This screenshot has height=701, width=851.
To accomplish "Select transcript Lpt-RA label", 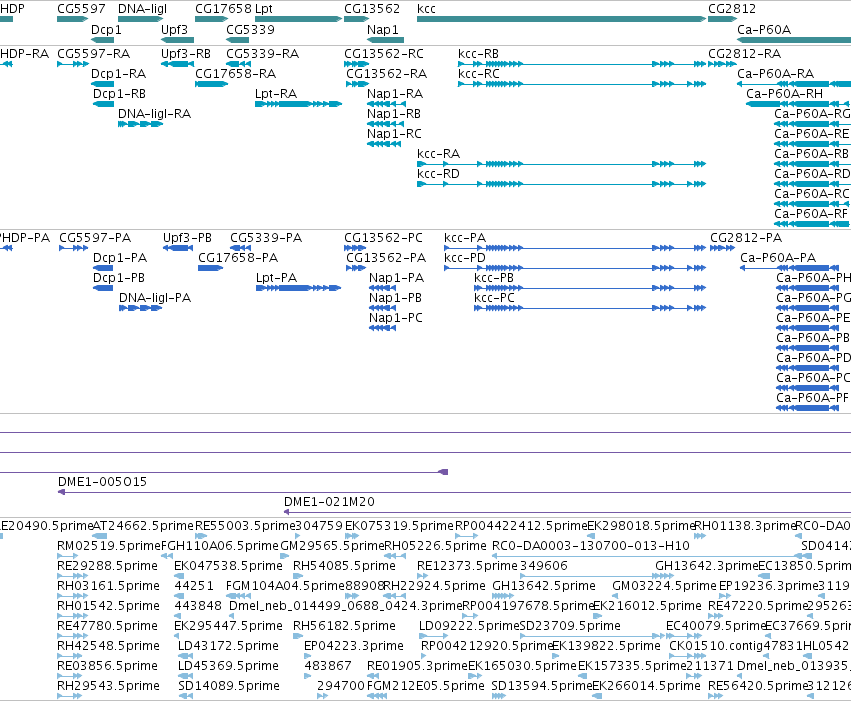I will click(276, 94).
